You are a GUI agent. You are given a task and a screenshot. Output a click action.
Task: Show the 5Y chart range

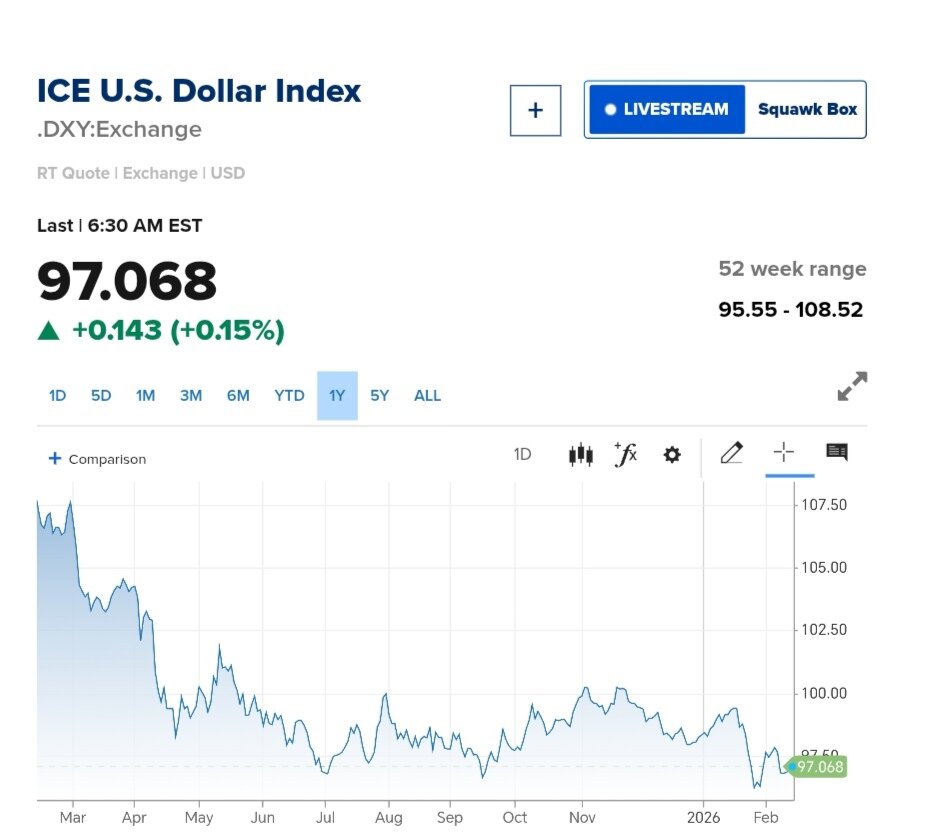pos(379,396)
